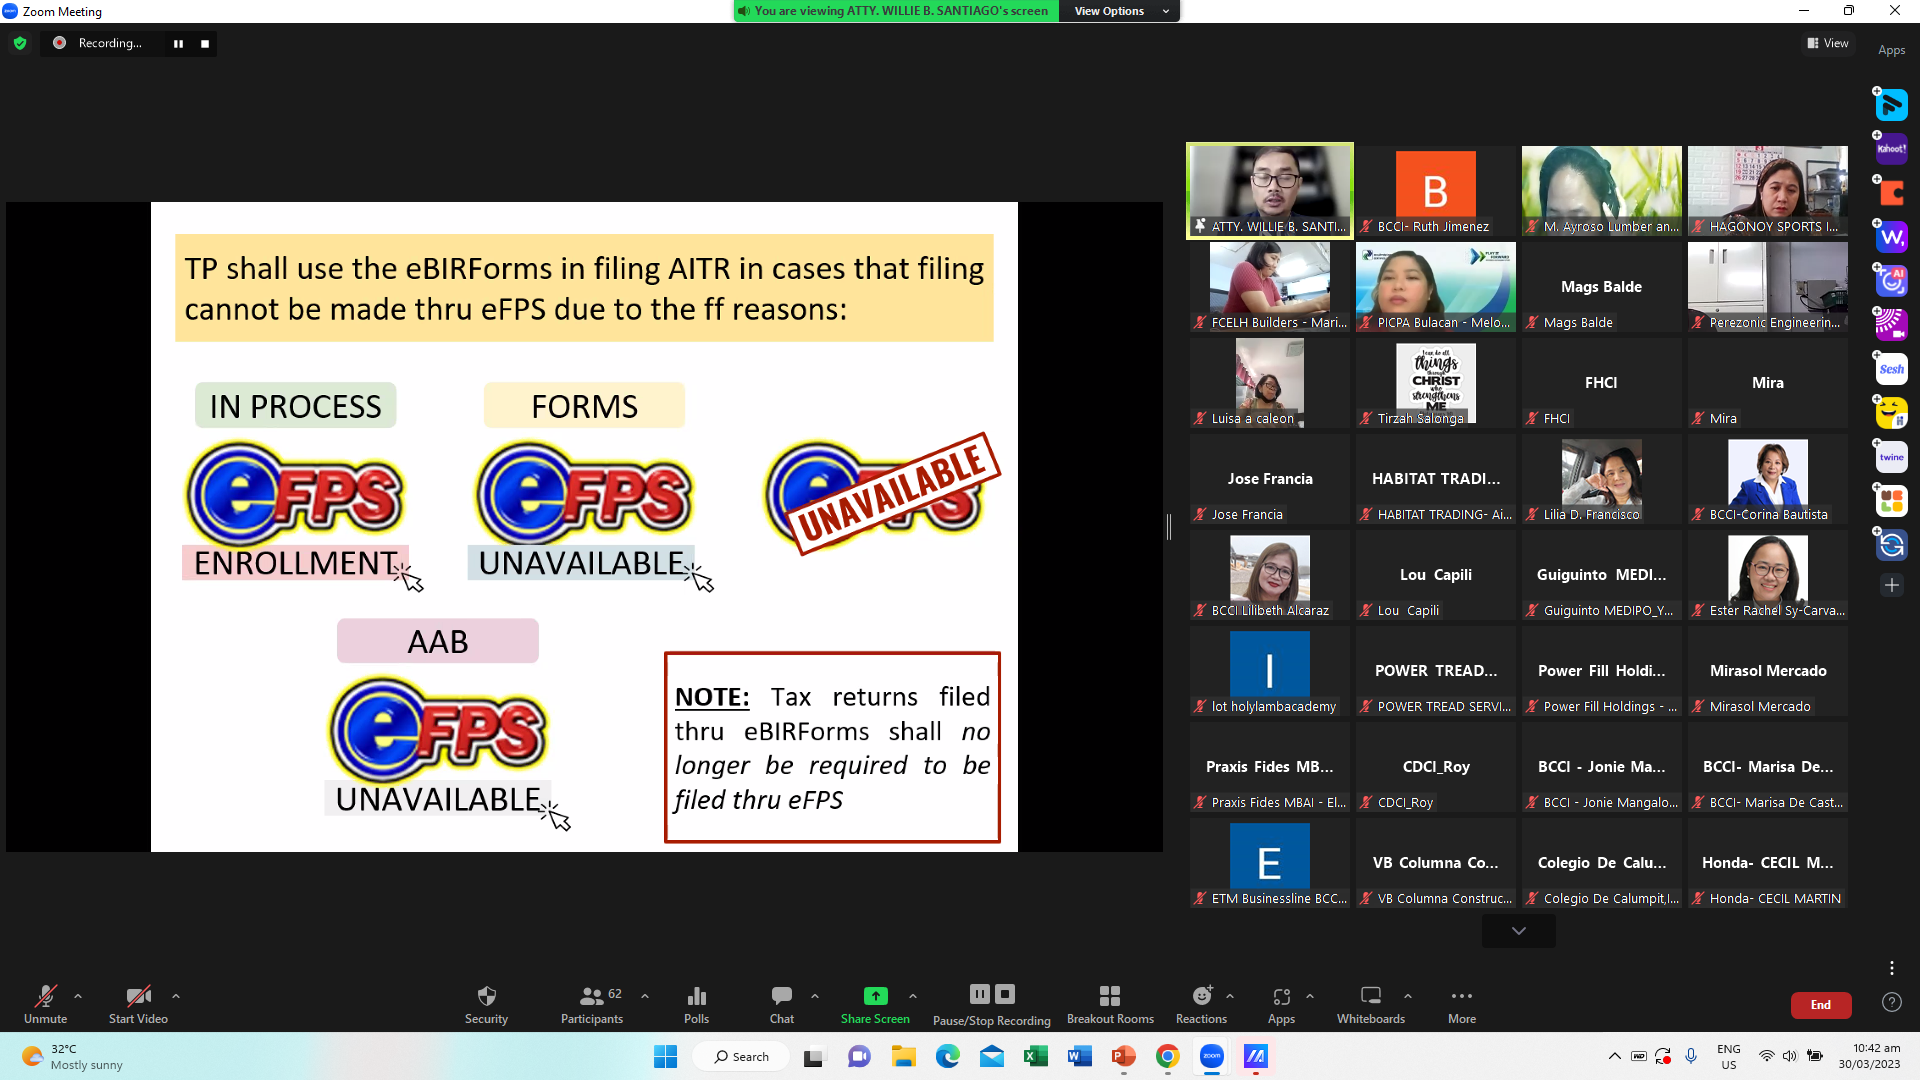Screen dimensions: 1920x1080
Task: Open the More menu in toolbar
Action: pyautogui.click(x=1462, y=1004)
